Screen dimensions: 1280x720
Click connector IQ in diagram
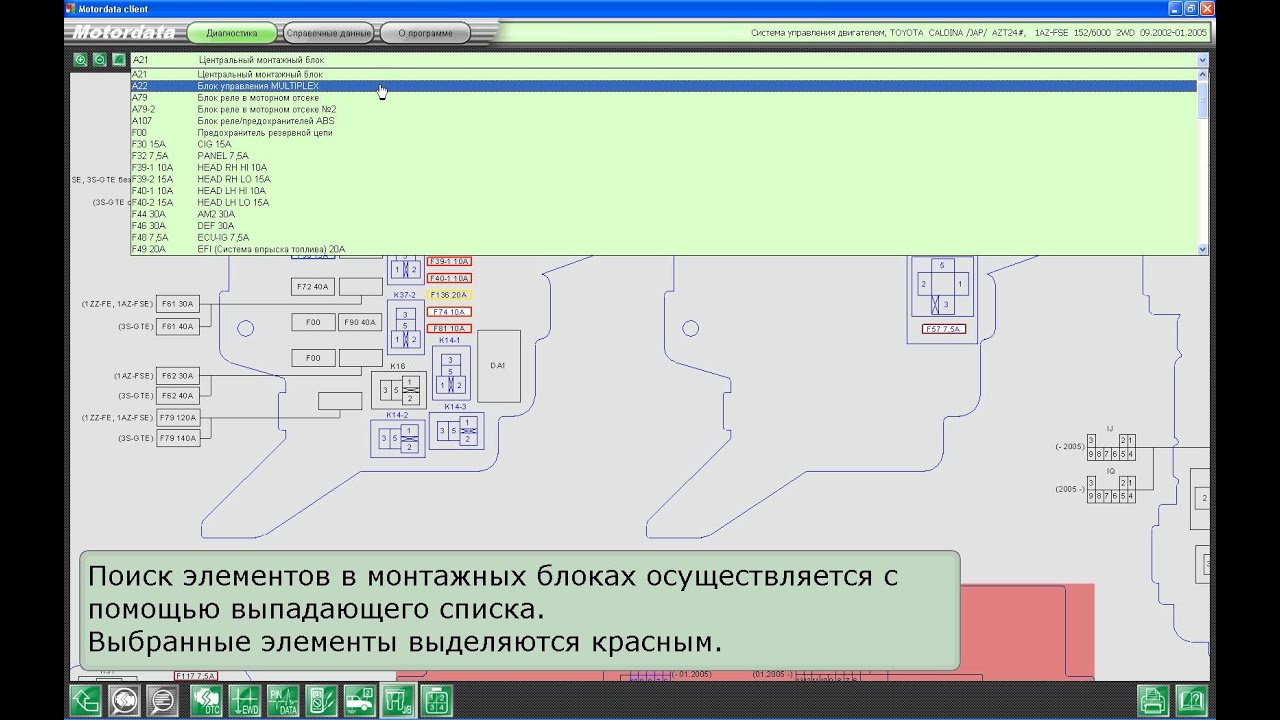click(x=1110, y=489)
